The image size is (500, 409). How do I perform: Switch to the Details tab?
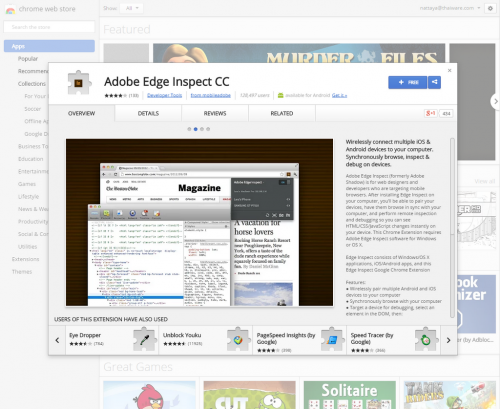coord(148,113)
